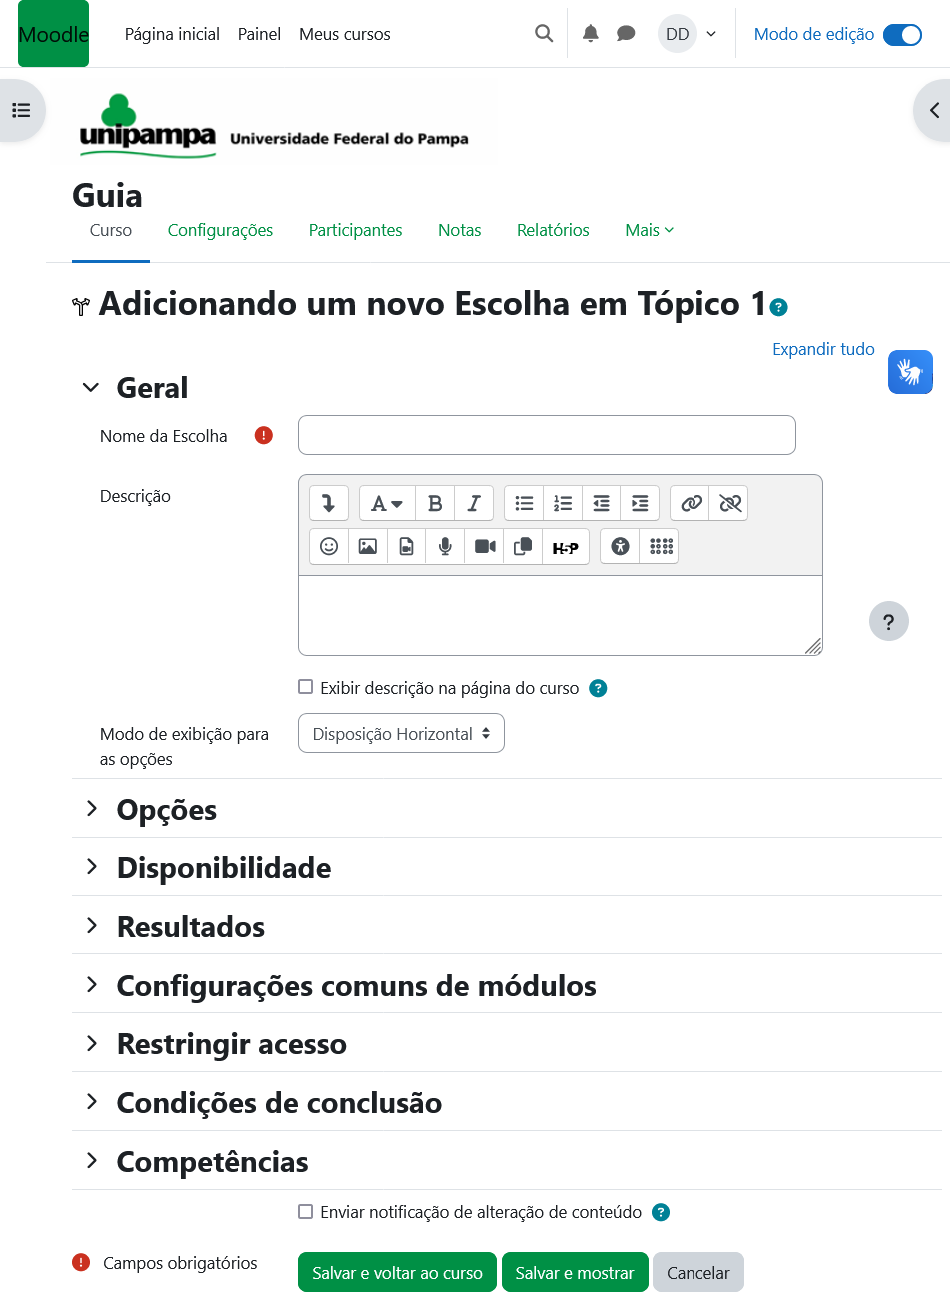Select the unordered list icon

[x=524, y=503]
